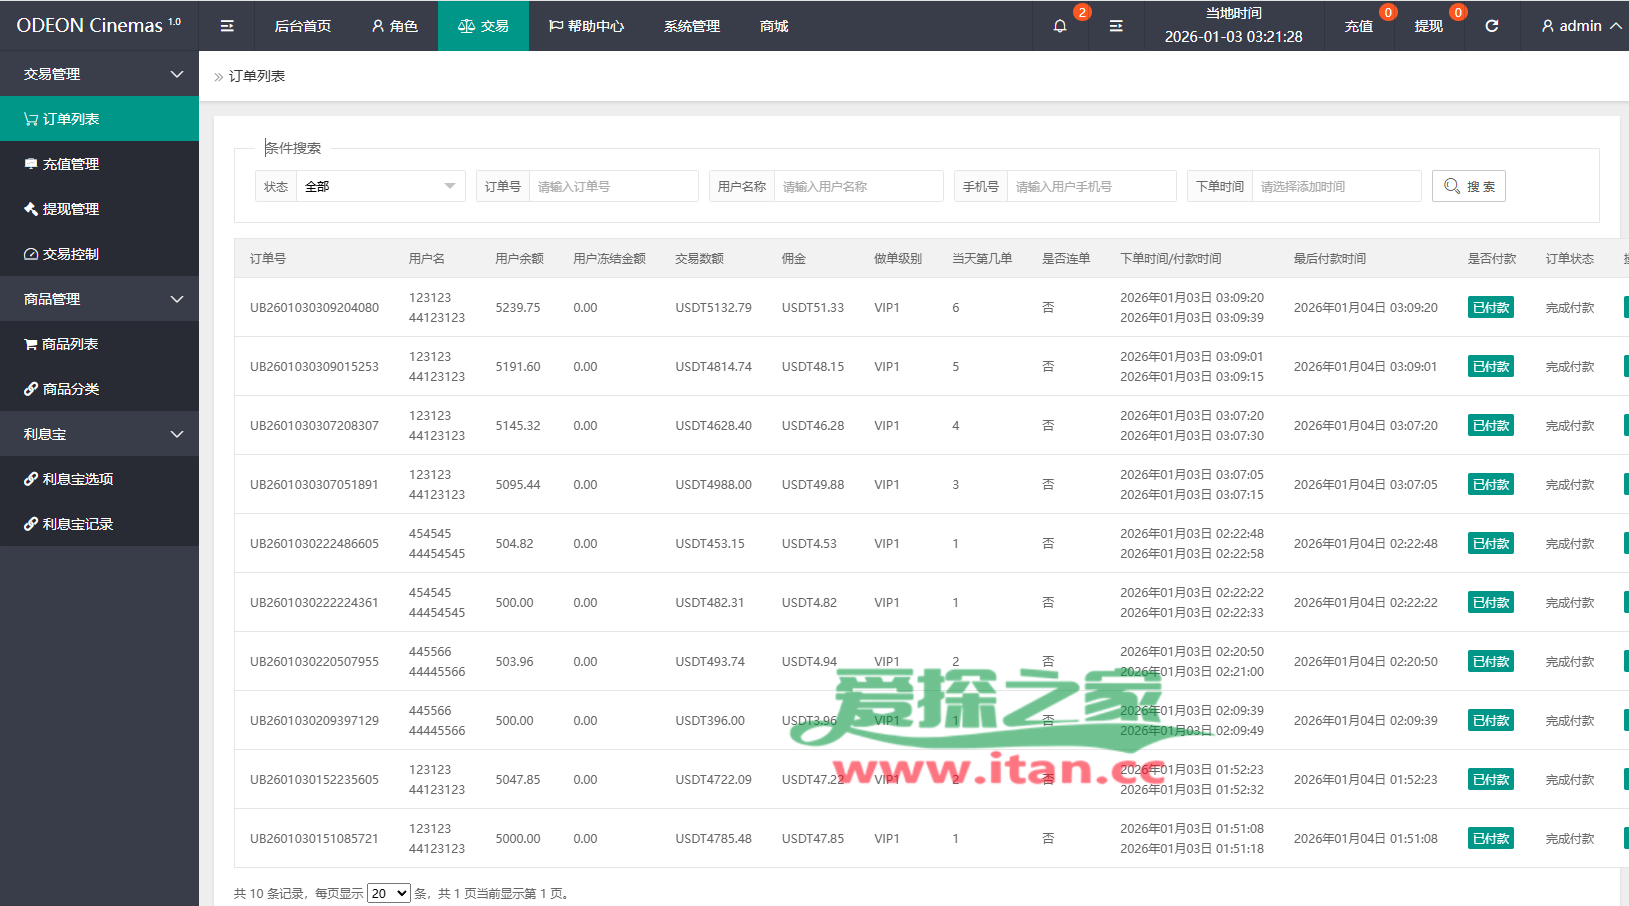Viewport: 1629px width, 906px height.
Task: Click the list icon beside the bell
Action: [1116, 26]
